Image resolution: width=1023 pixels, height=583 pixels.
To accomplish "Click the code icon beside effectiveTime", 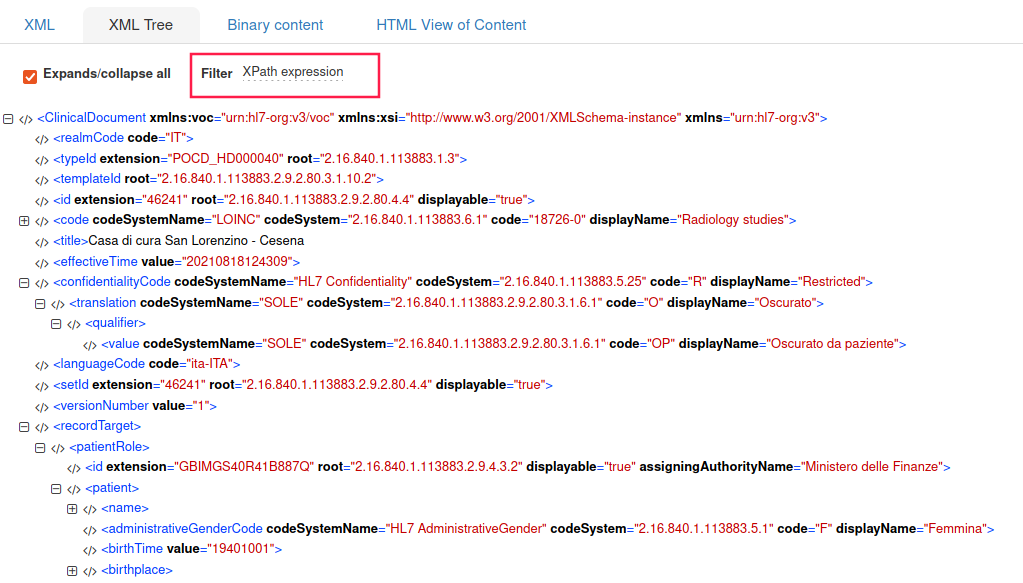I will click(42, 262).
